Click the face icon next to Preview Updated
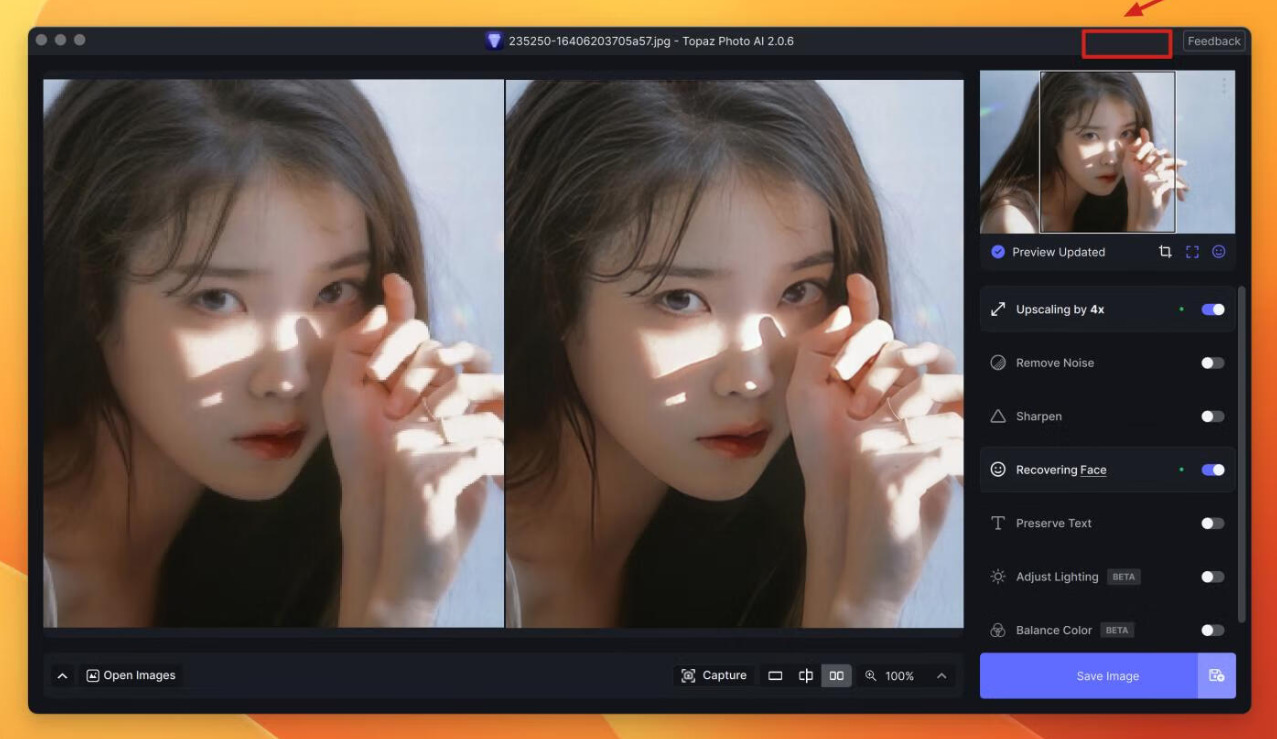The height and width of the screenshot is (739, 1277). tap(1219, 252)
